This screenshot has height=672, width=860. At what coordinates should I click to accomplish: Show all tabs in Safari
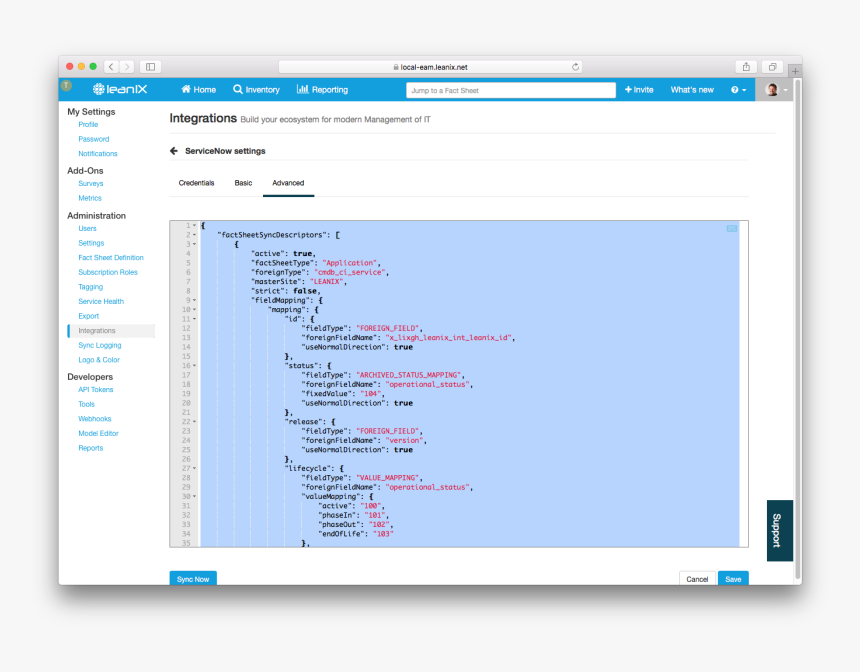click(772, 67)
